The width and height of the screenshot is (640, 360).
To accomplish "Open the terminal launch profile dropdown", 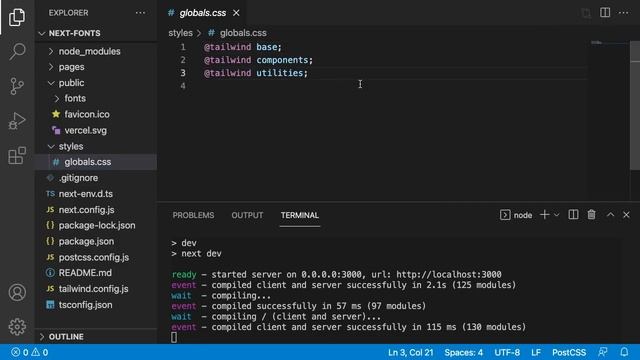I will pos(556,215).
